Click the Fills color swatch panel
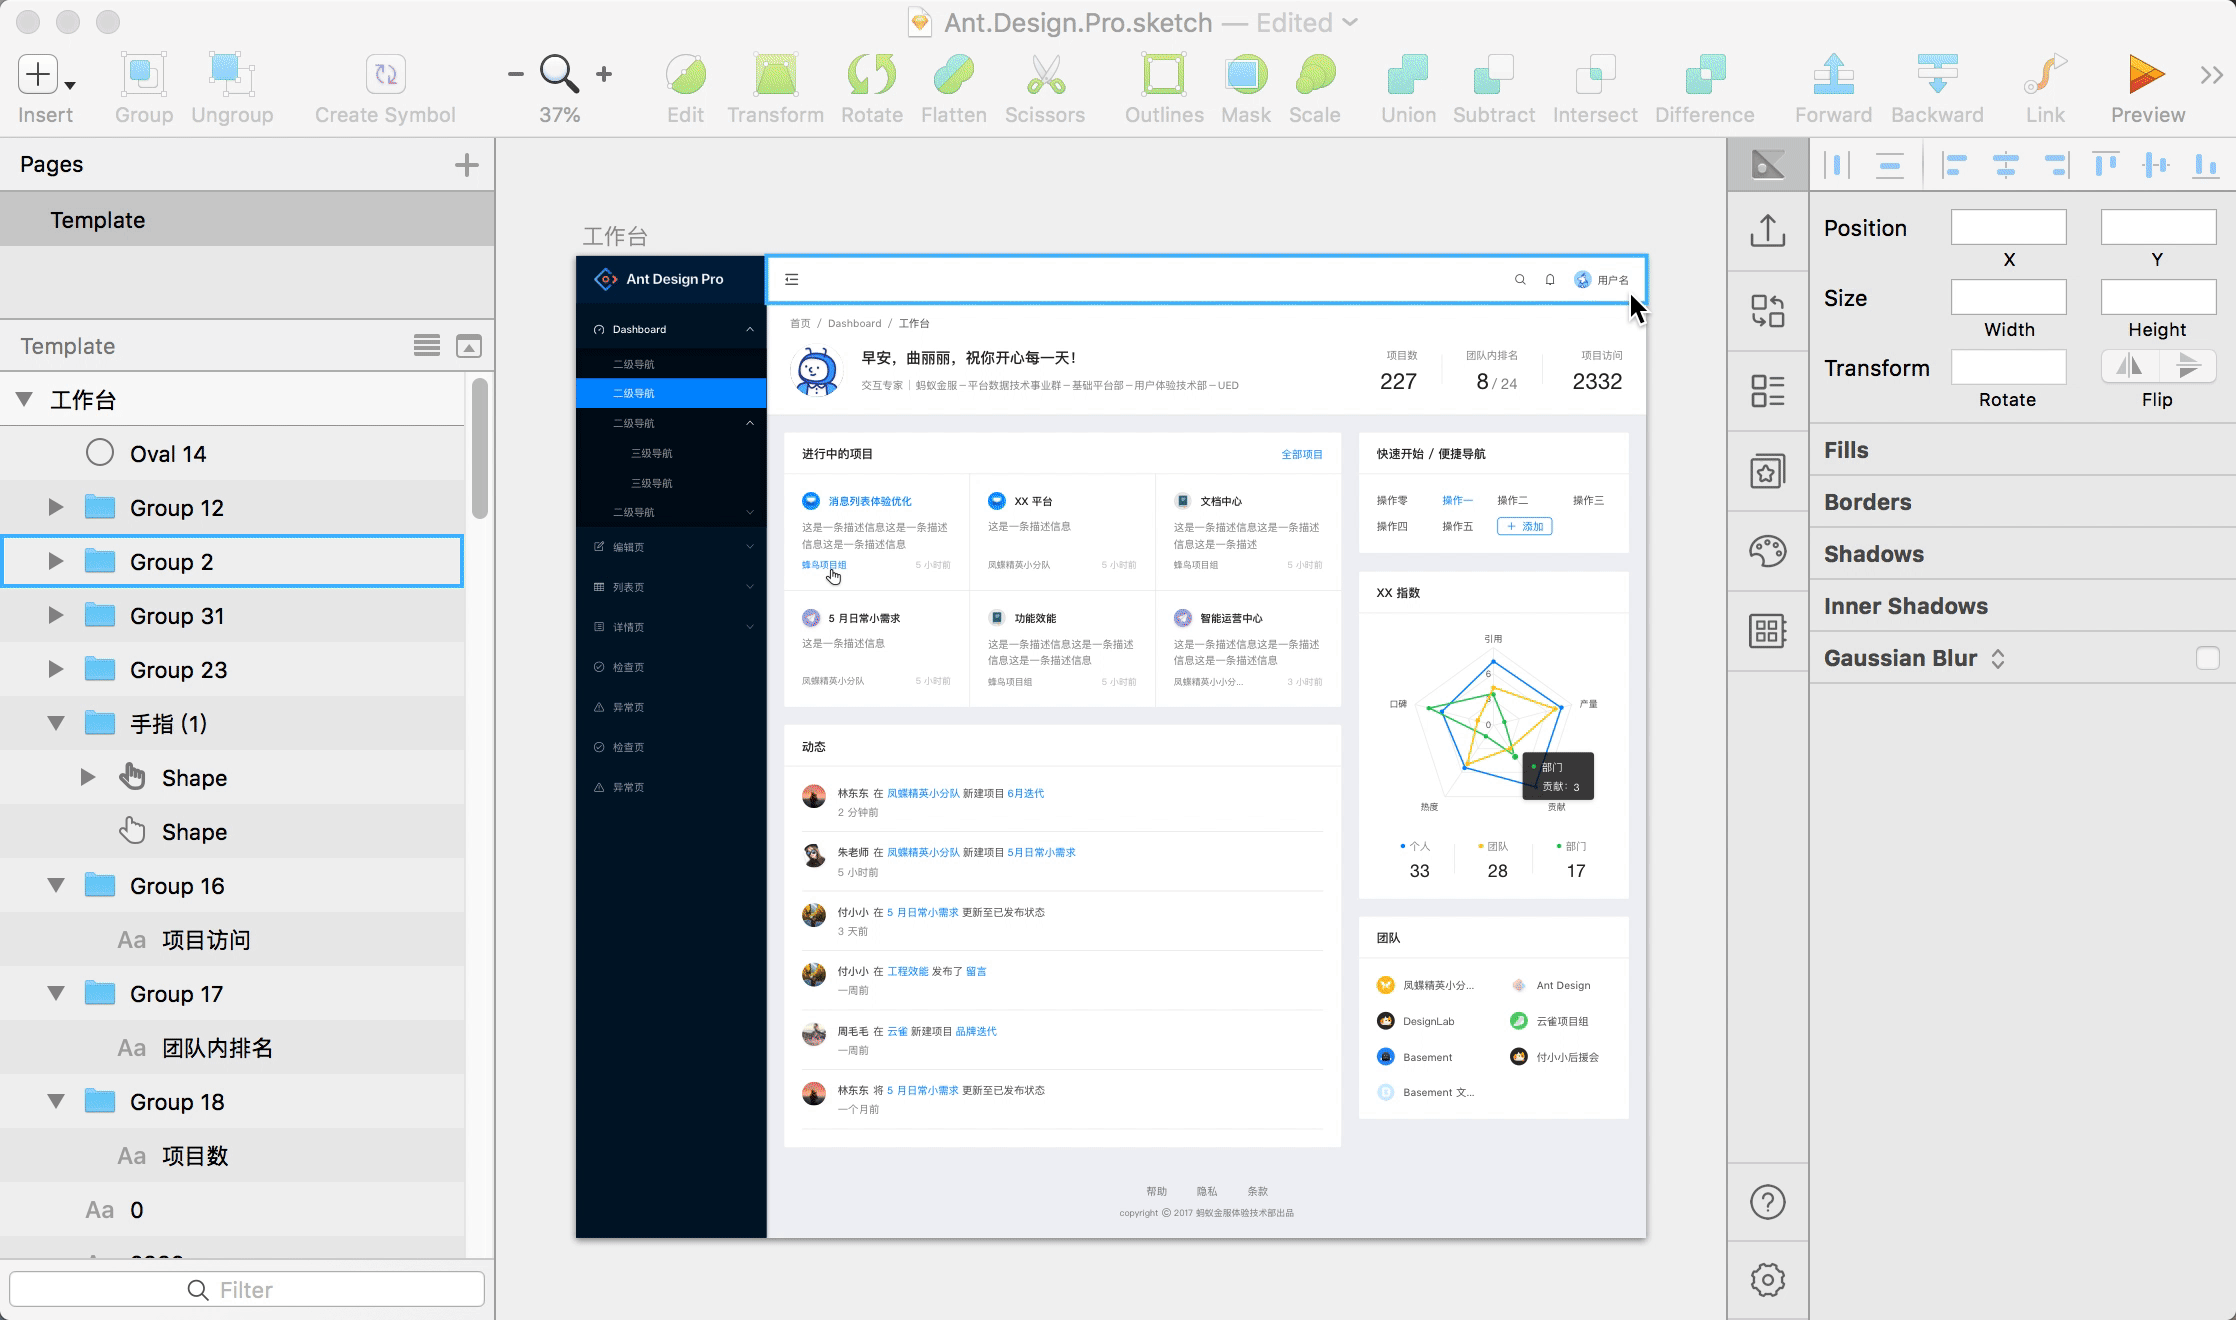Image resolution: width=2236 pixels, height=1320 pixels. coord(2021,449)
